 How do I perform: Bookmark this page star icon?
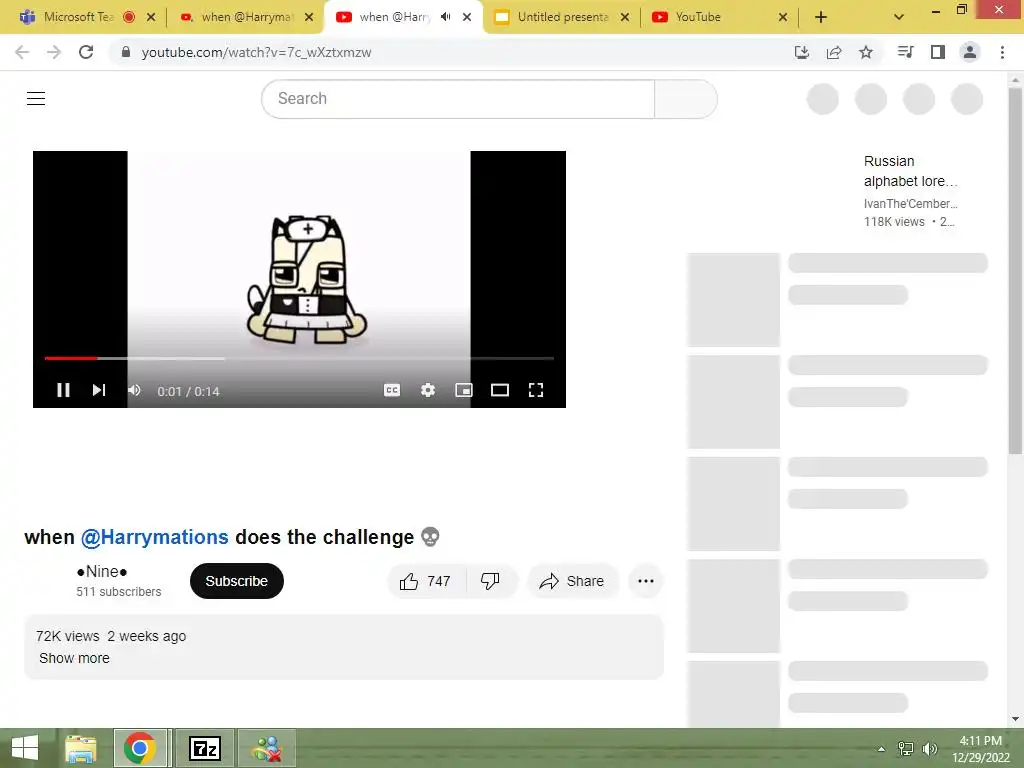pyautogui.click(x=866, y=52)
